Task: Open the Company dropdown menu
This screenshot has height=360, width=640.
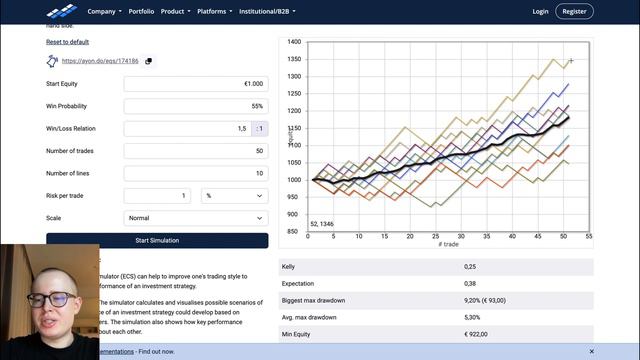Action: point(104,11)
